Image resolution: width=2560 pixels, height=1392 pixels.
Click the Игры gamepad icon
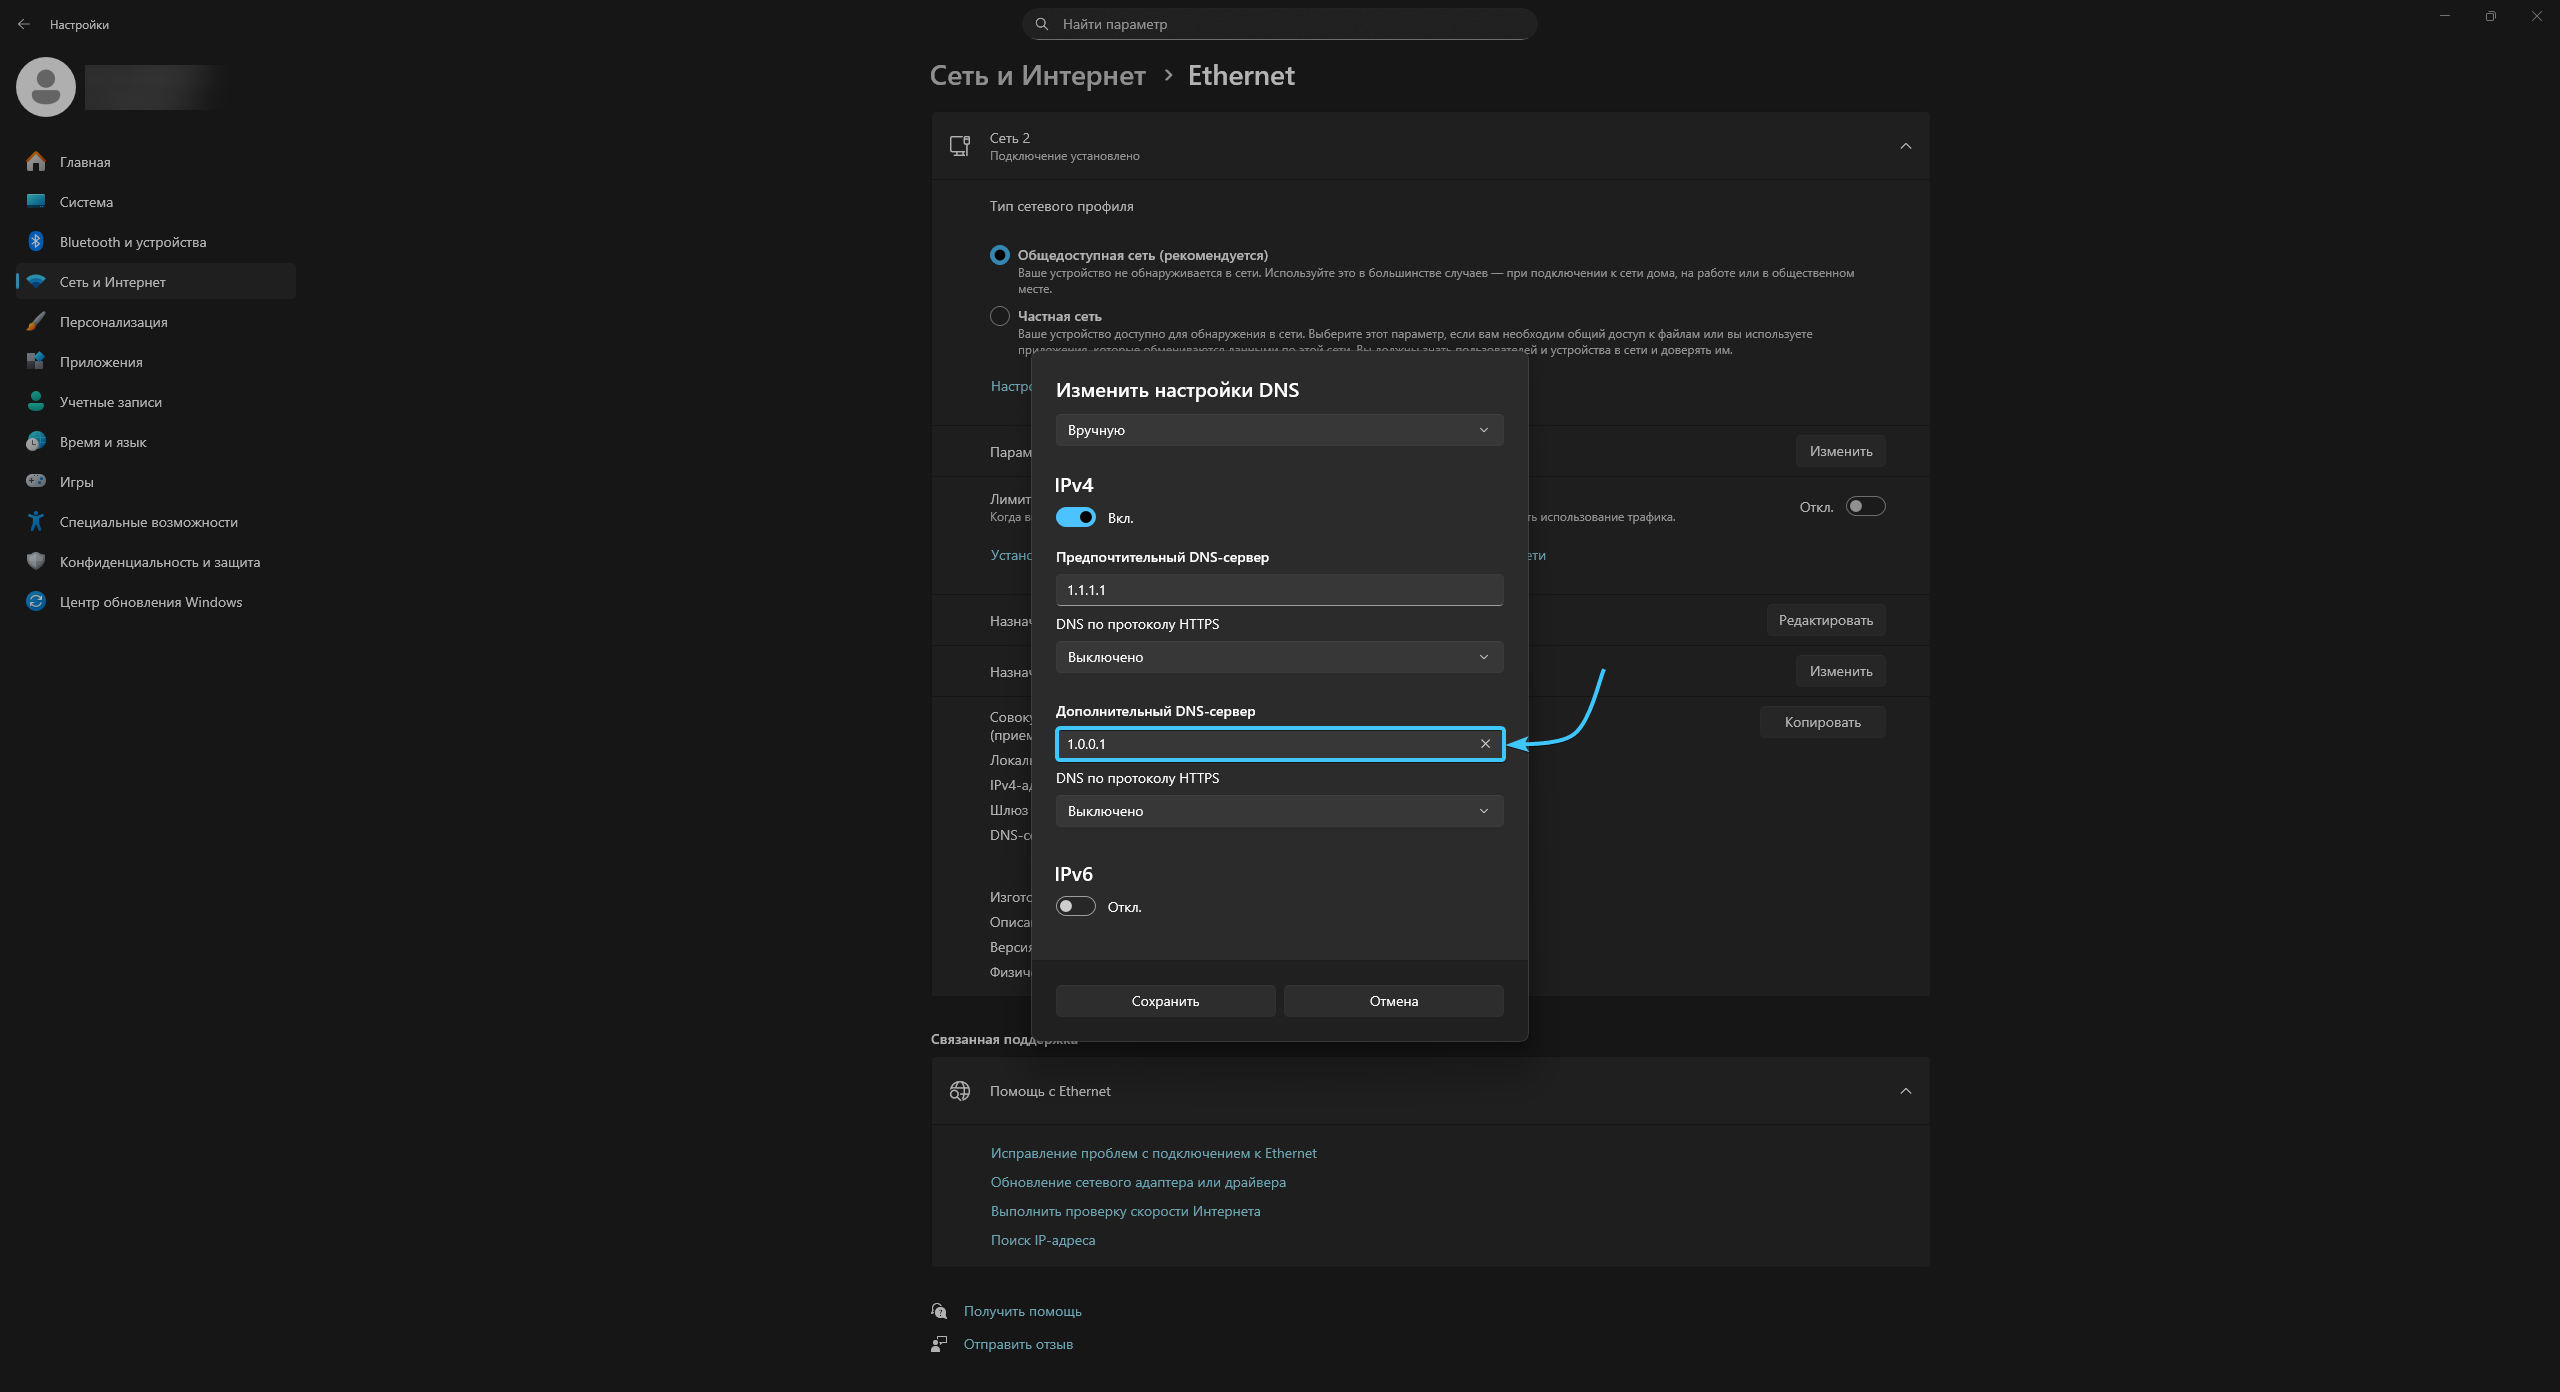click(36, 482)
